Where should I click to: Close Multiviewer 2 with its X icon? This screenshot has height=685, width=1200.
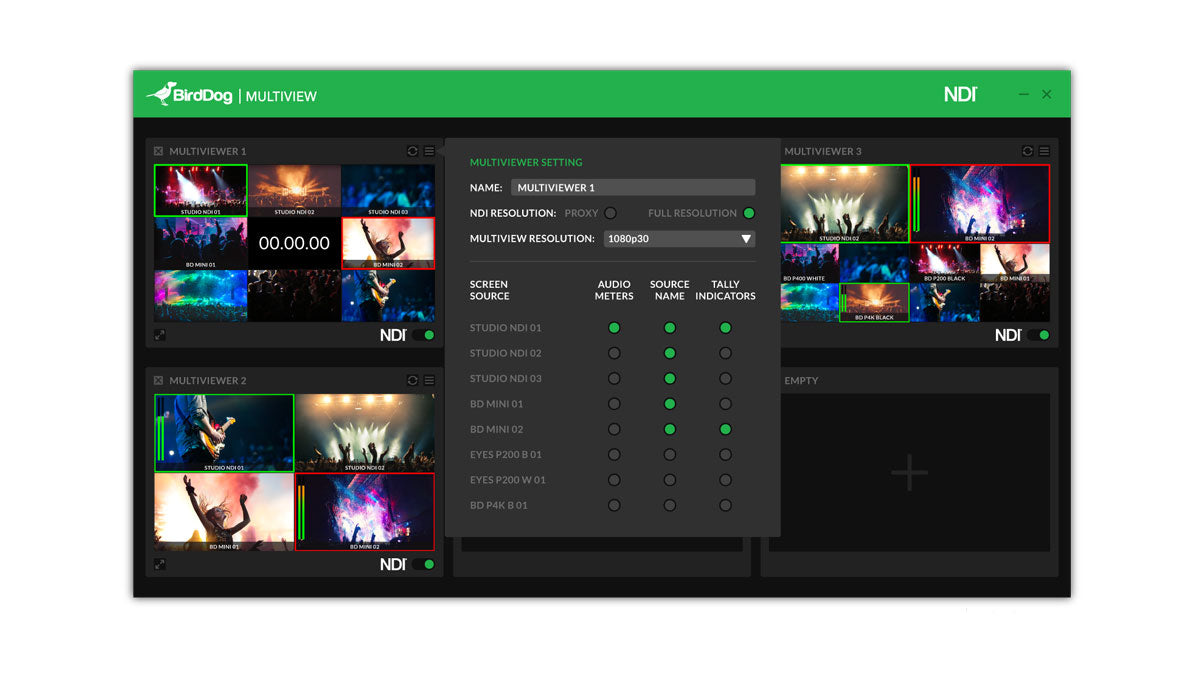[157, 380]
